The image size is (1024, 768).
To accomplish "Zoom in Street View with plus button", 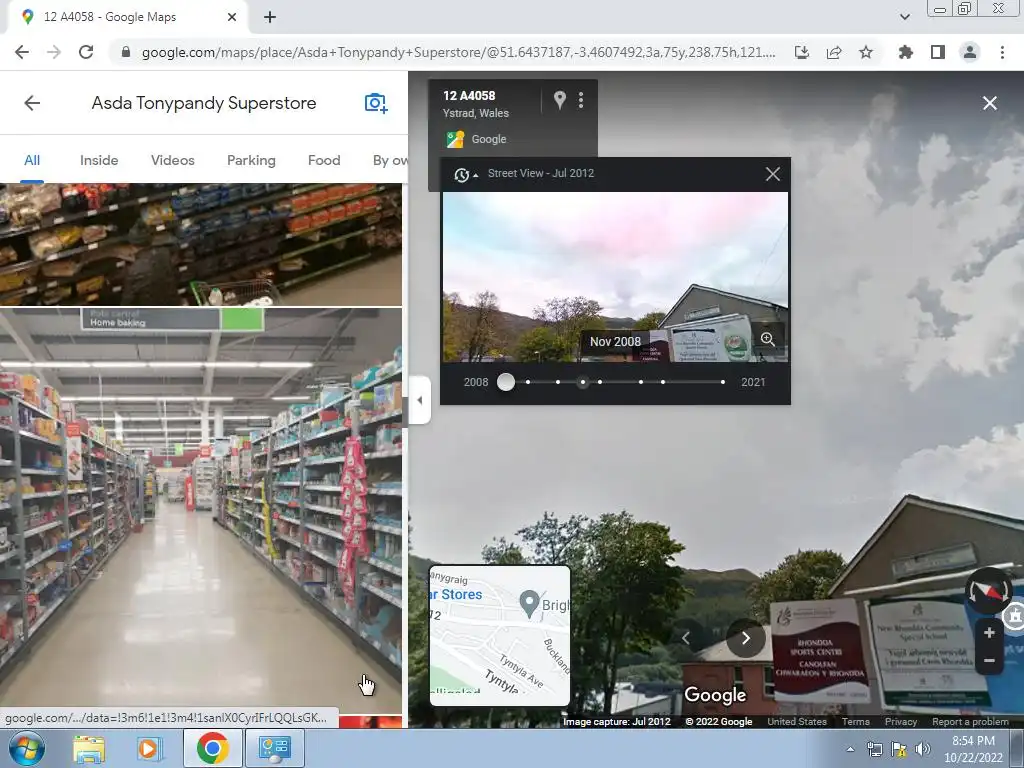I will point(989,632).
